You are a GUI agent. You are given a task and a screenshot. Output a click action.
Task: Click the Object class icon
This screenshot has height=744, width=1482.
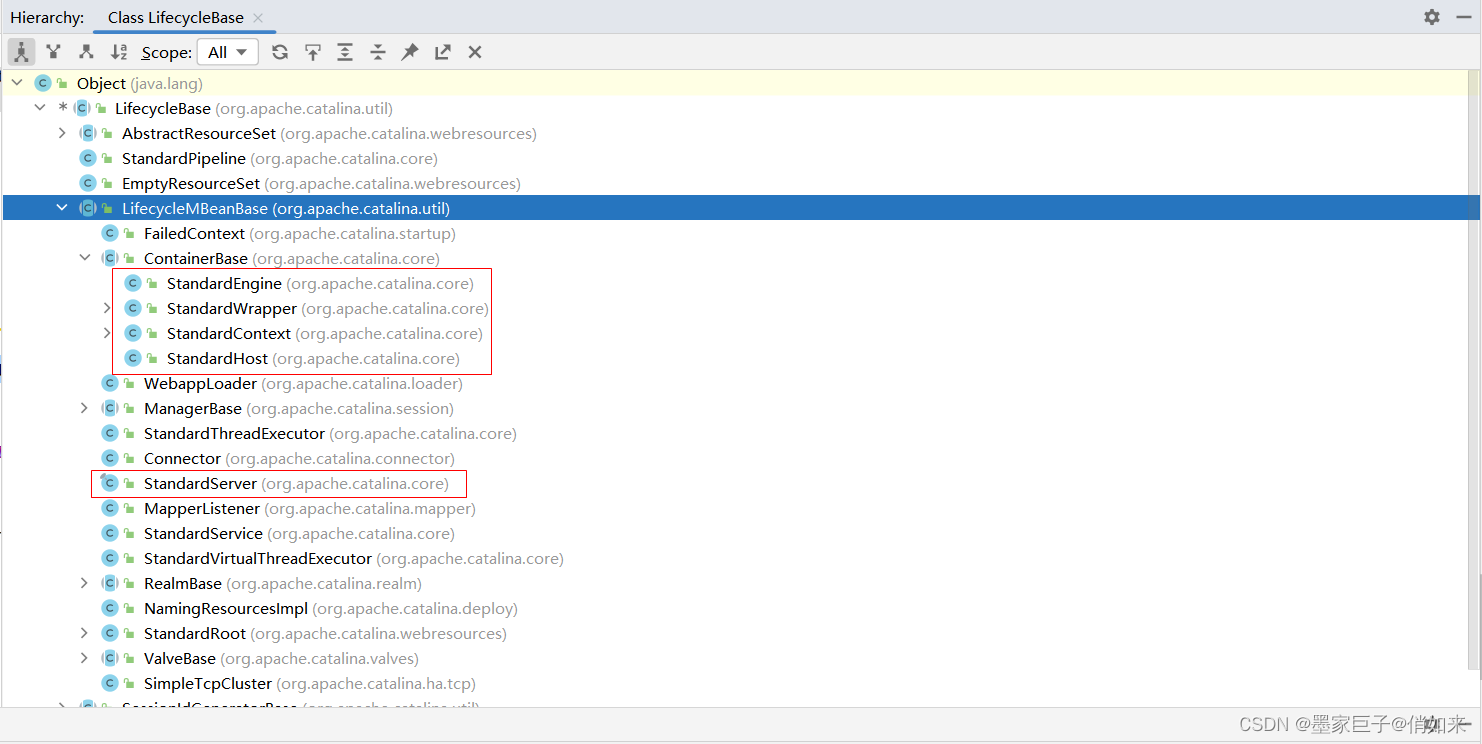click(x=42, y=83)
